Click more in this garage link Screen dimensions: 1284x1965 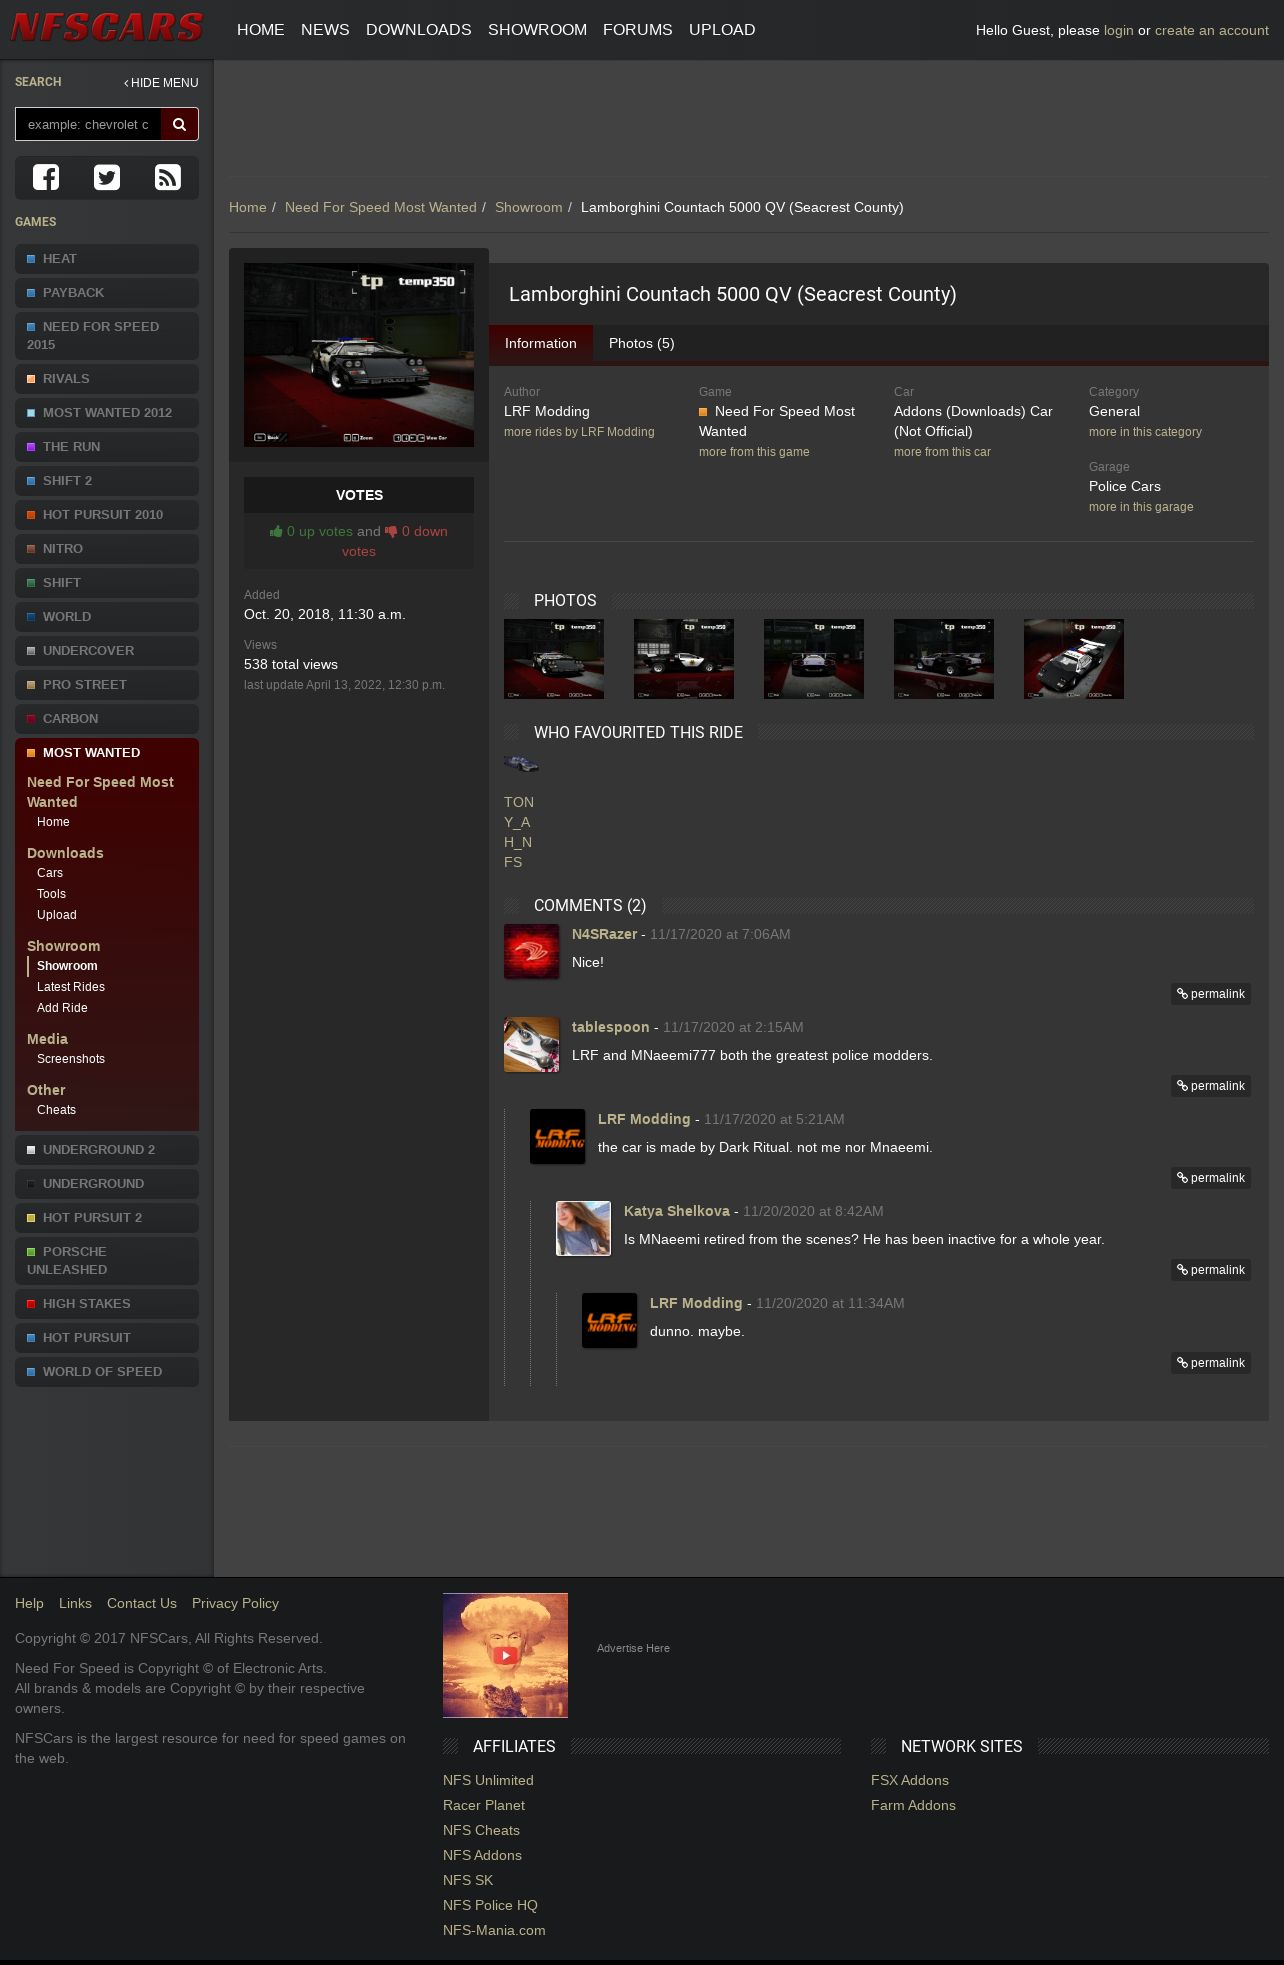(x=1141, y=507)
